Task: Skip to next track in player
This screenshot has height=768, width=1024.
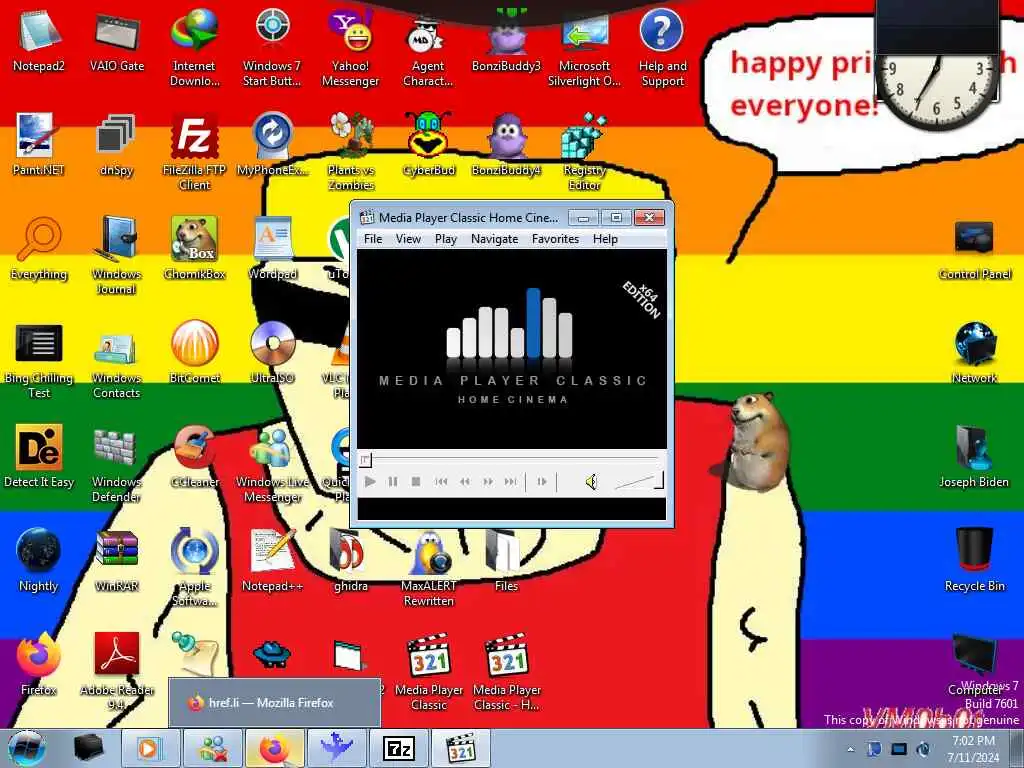Action: 511,482
